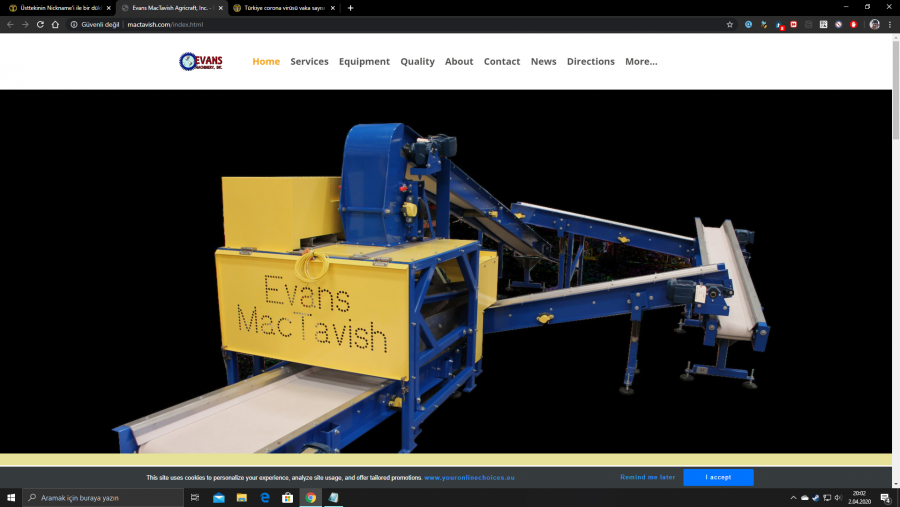This screenshot has height=507, width=900.
Task: Open the browser home page icon
Action: pos(55,24)
